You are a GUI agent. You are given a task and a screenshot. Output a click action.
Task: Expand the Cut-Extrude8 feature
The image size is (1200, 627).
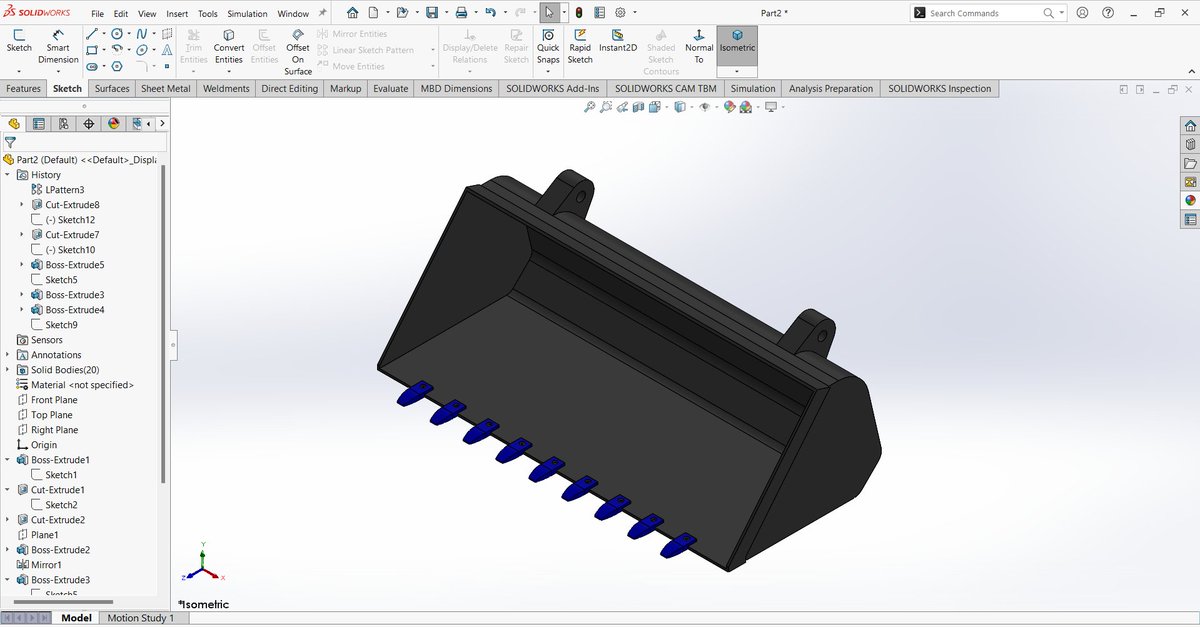[x=22, y=205]
